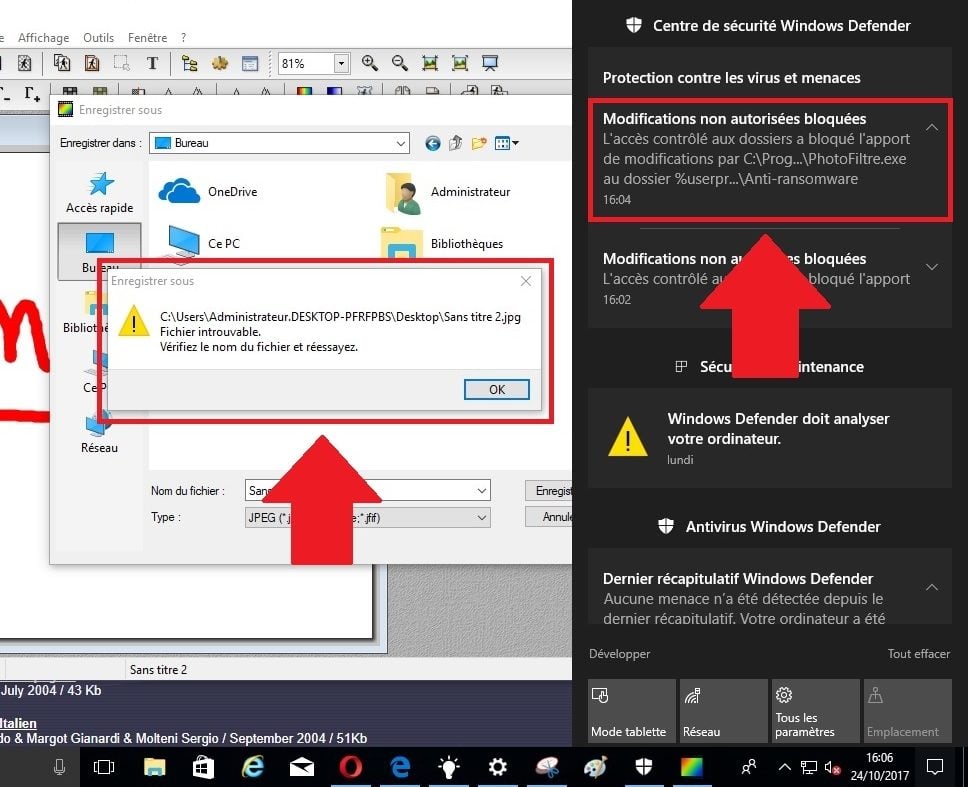Open the view menu dropdown in save dialog

[x=507, y=143]
